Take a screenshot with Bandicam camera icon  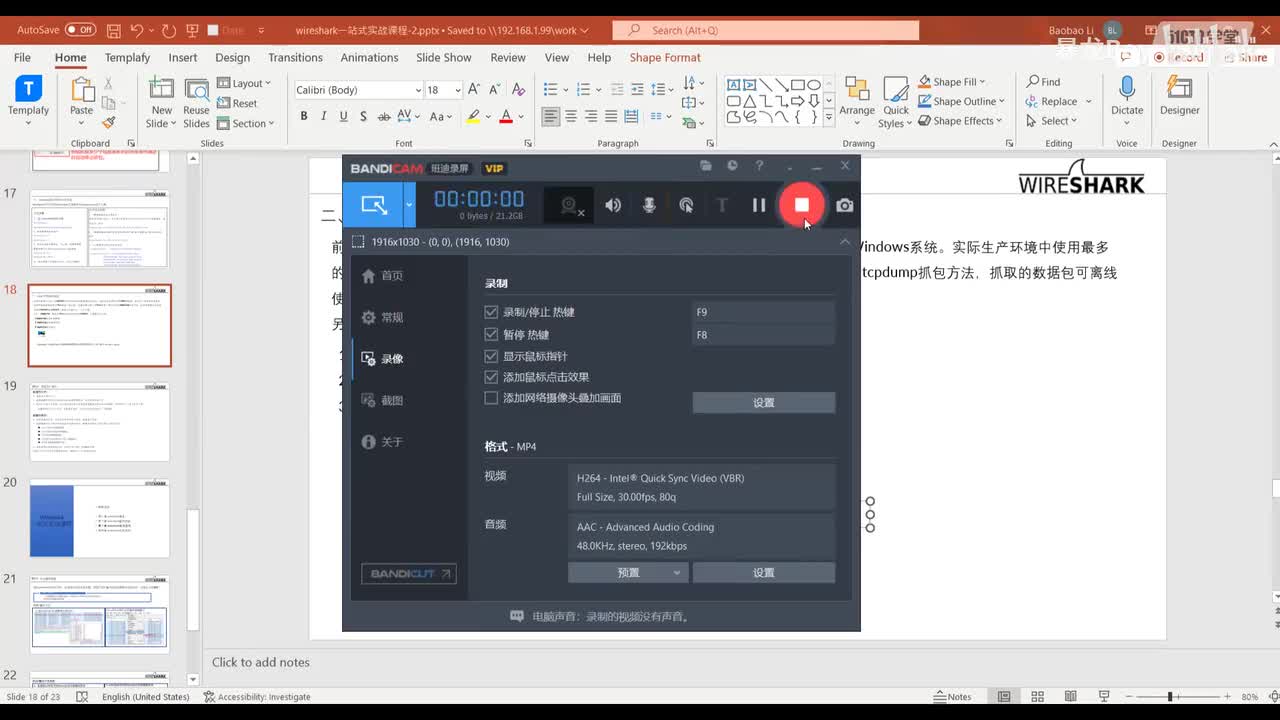point(845,205)
